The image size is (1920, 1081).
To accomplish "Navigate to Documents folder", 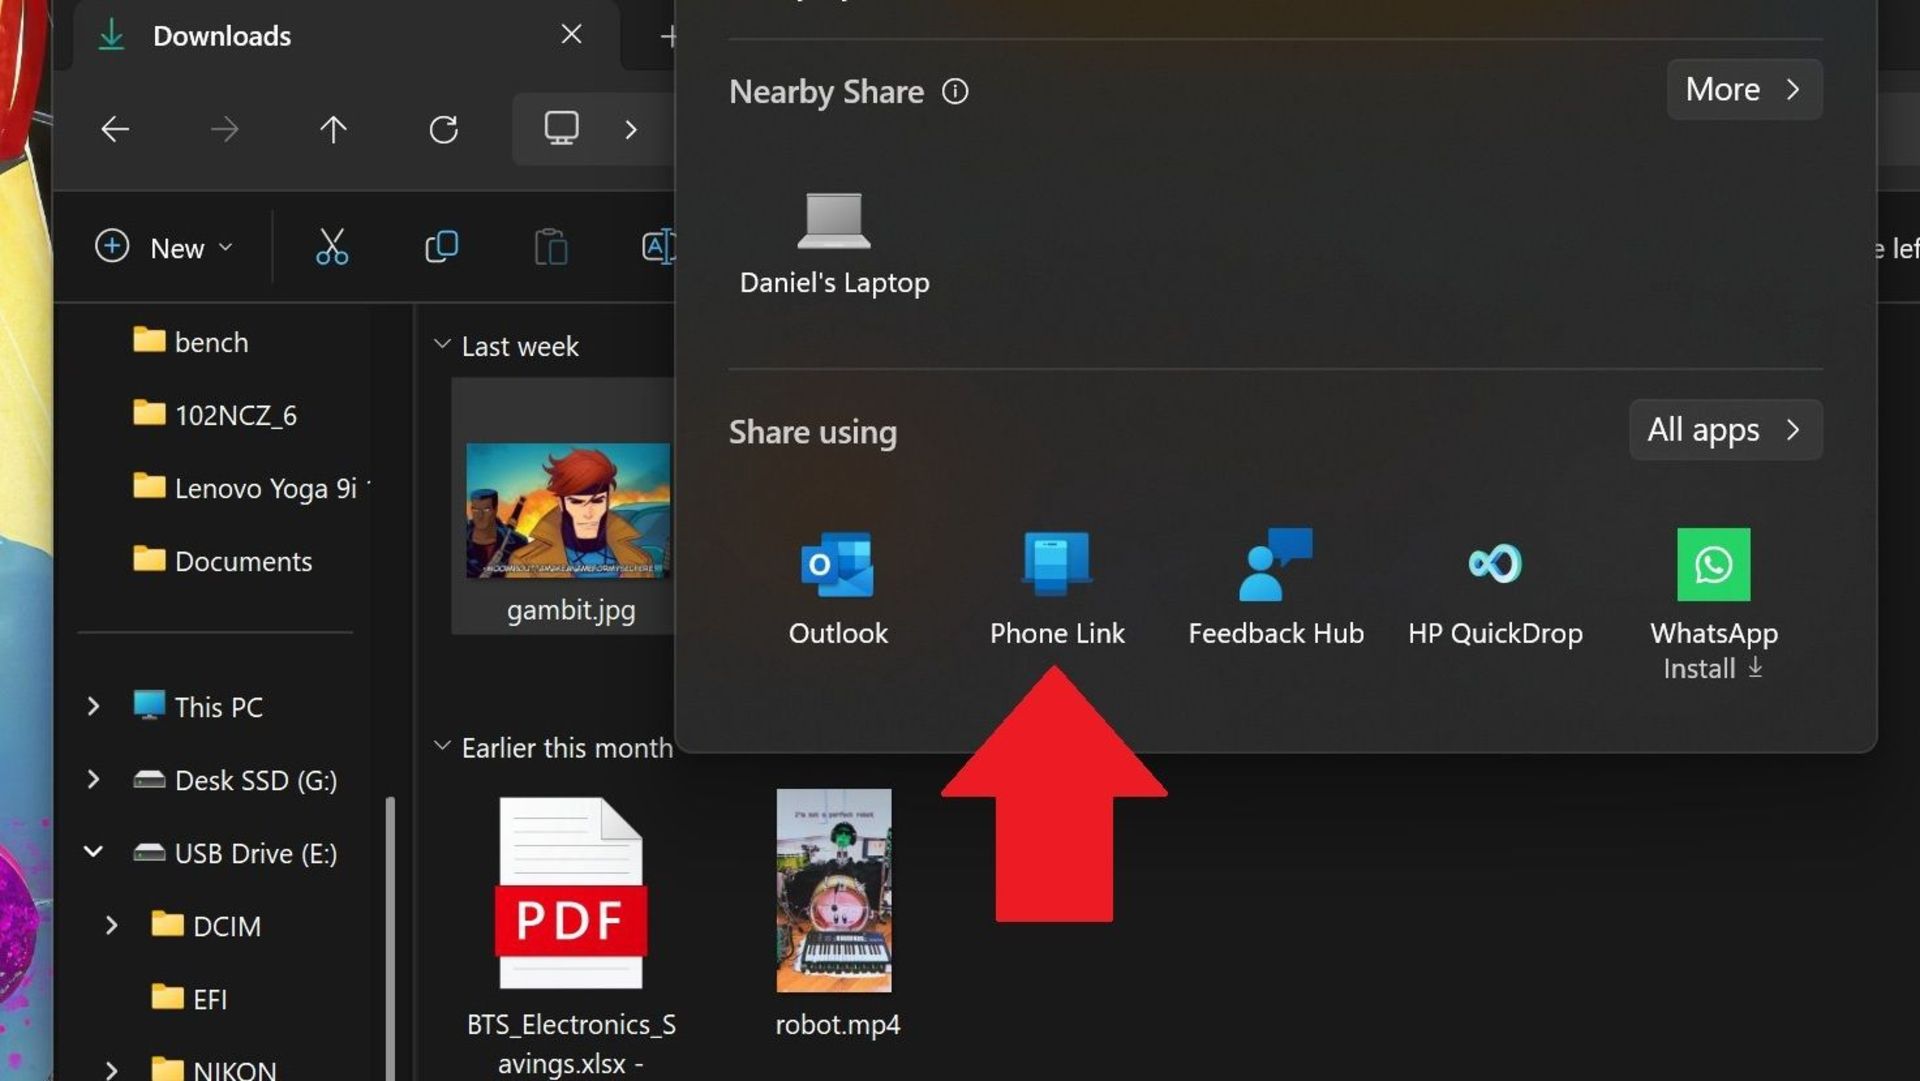I will click(x=241, y=559).
